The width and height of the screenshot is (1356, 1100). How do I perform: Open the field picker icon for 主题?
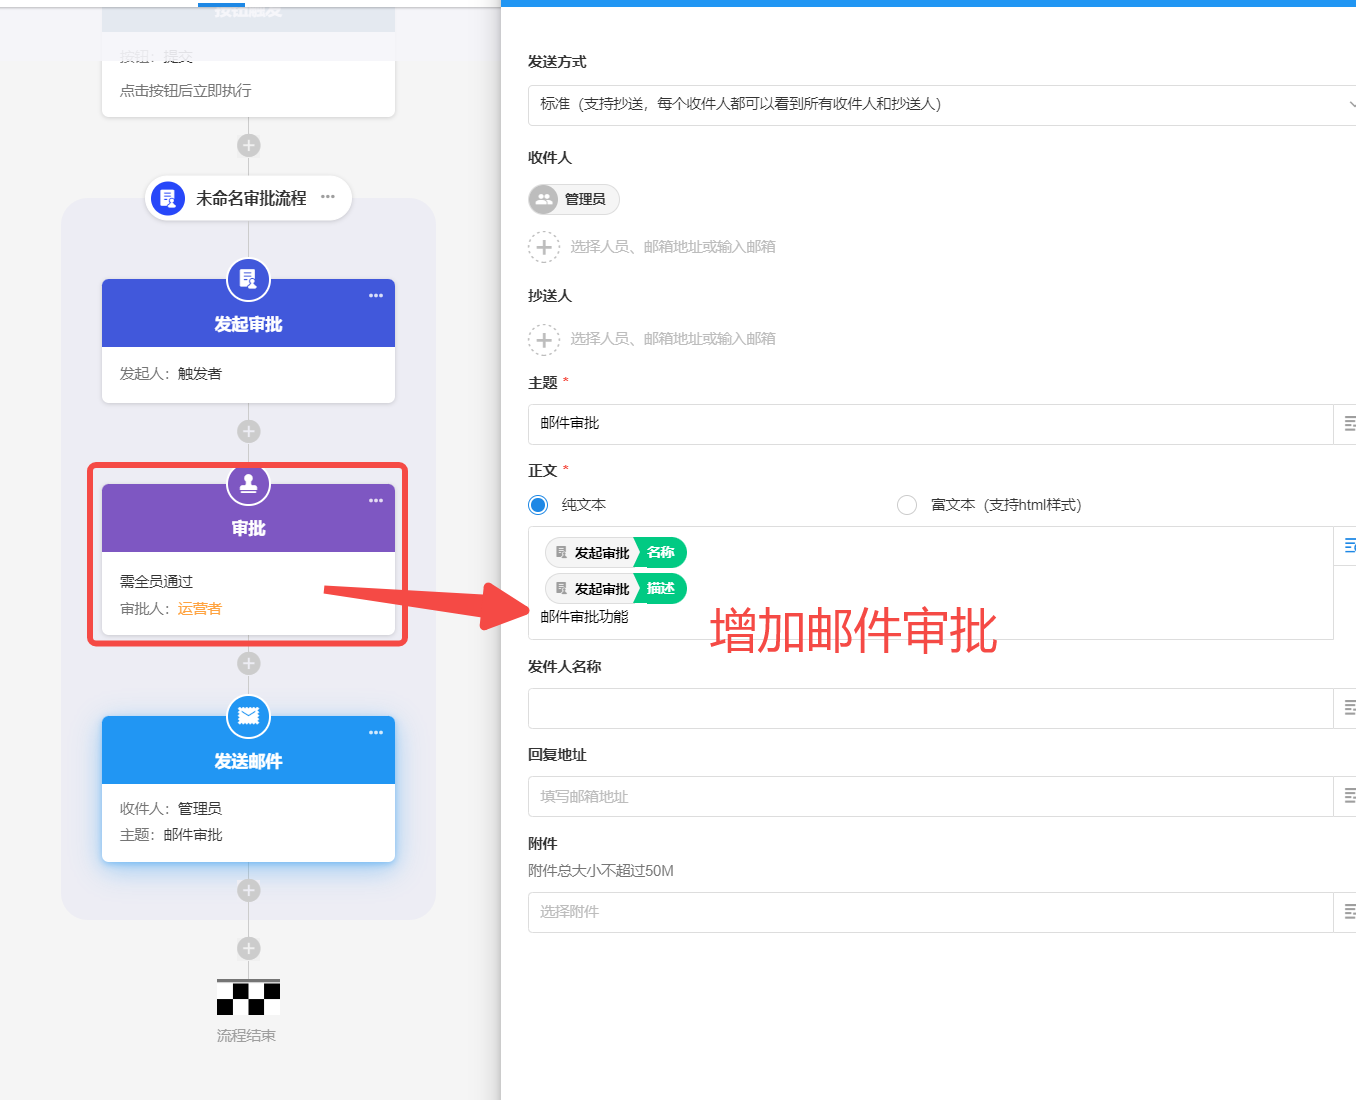point(1349,424)
